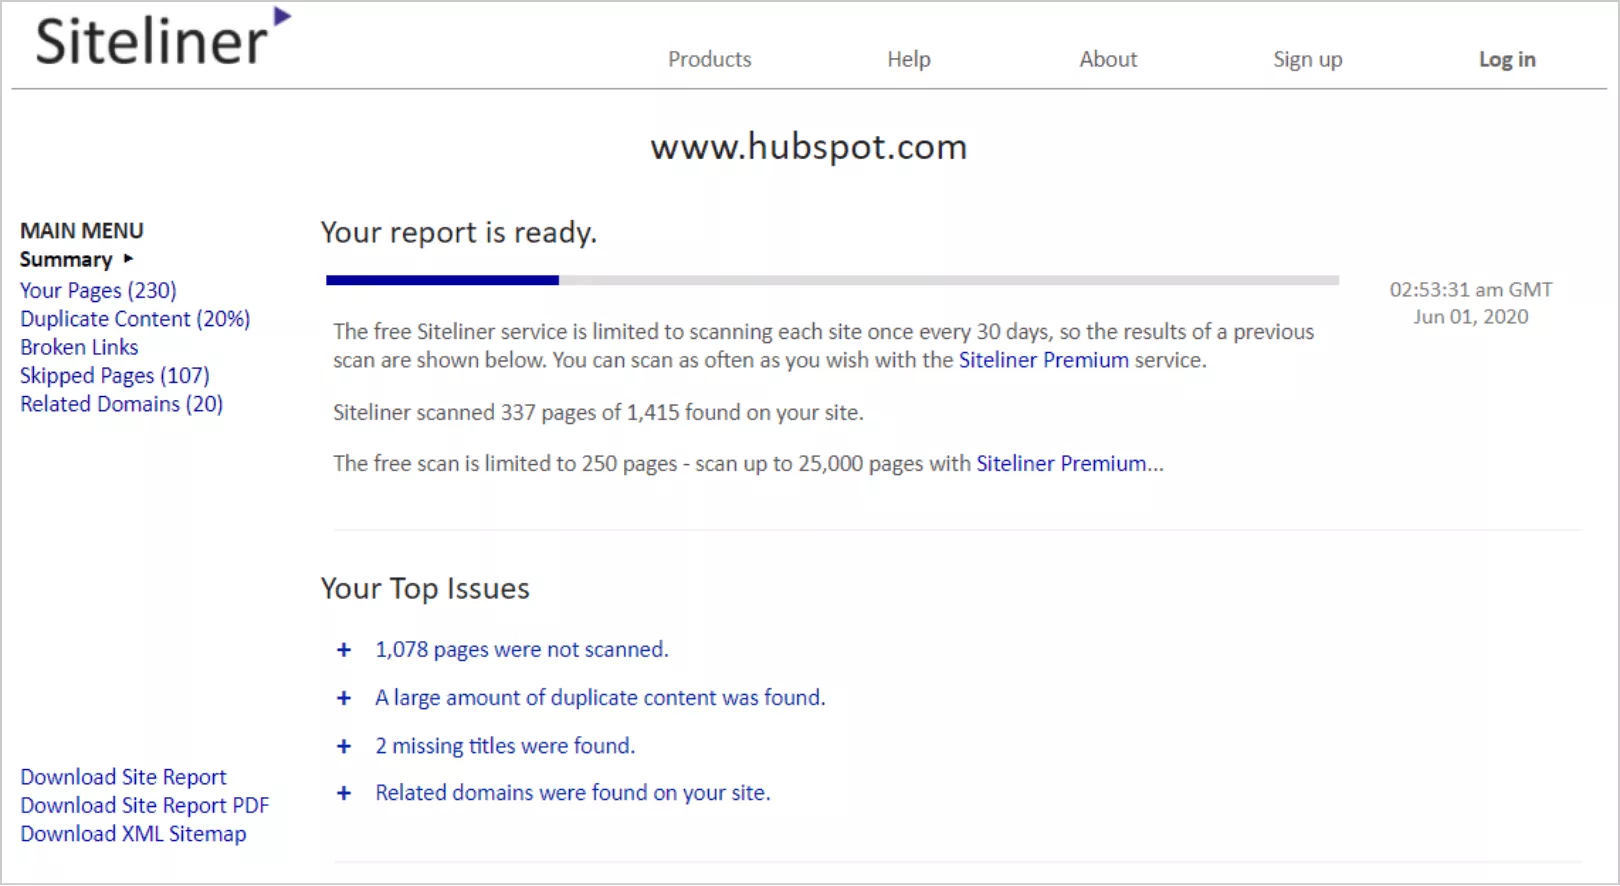
Task: Click the MAIN MENU heading
Action: (82, 231)
